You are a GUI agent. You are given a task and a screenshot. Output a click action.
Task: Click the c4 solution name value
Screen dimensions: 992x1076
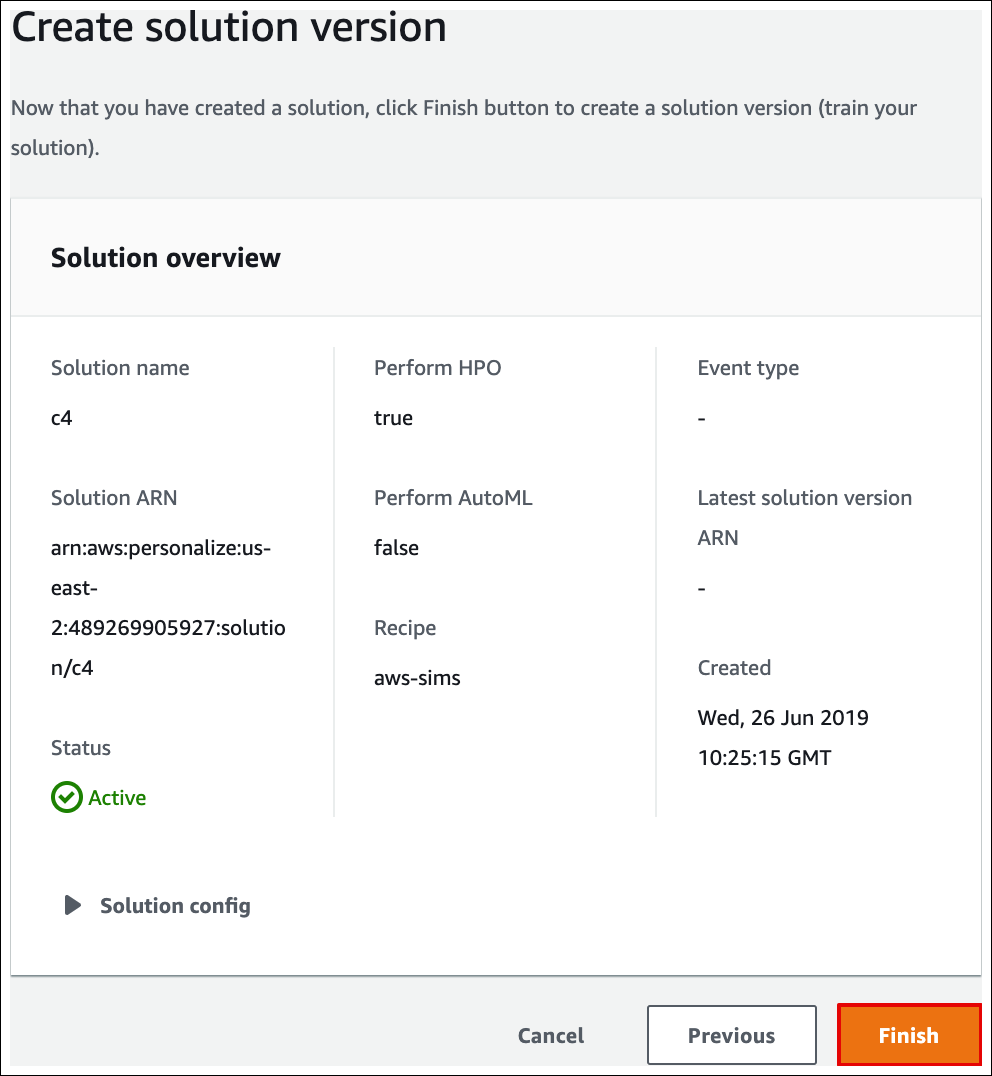pos(61,418)
